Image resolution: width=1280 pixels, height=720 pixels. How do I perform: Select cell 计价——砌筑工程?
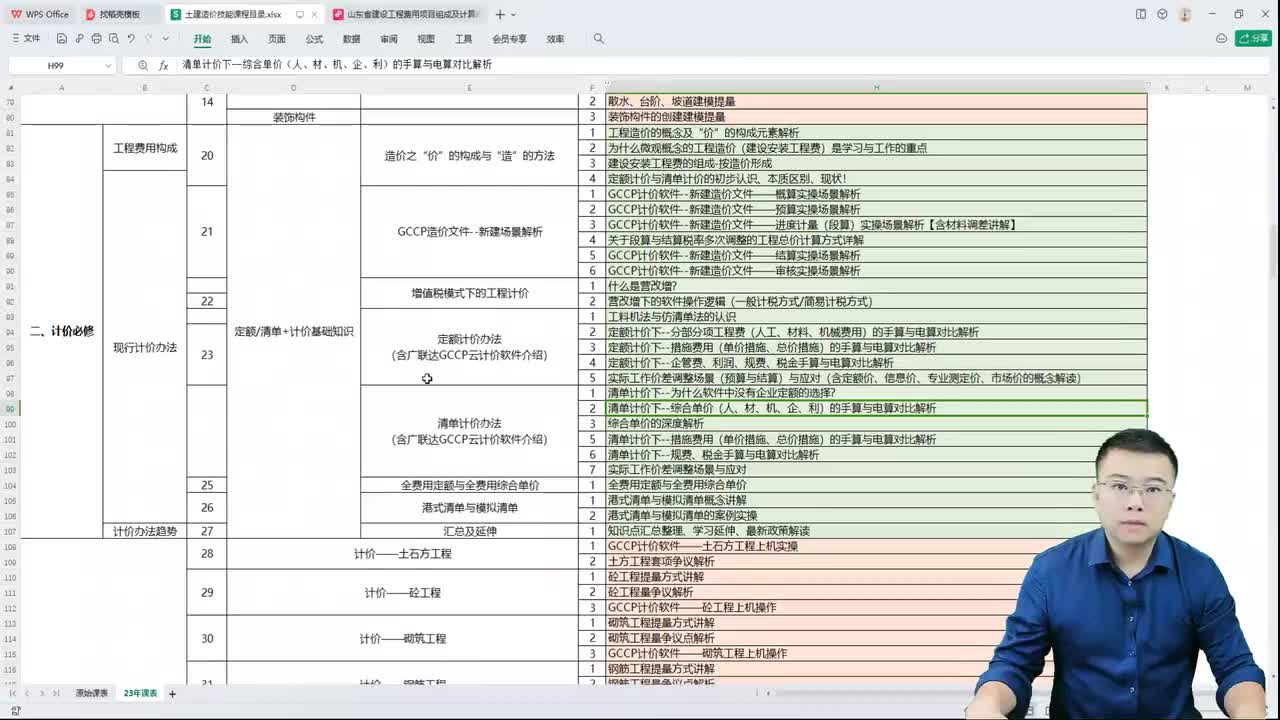coord(403,638)
